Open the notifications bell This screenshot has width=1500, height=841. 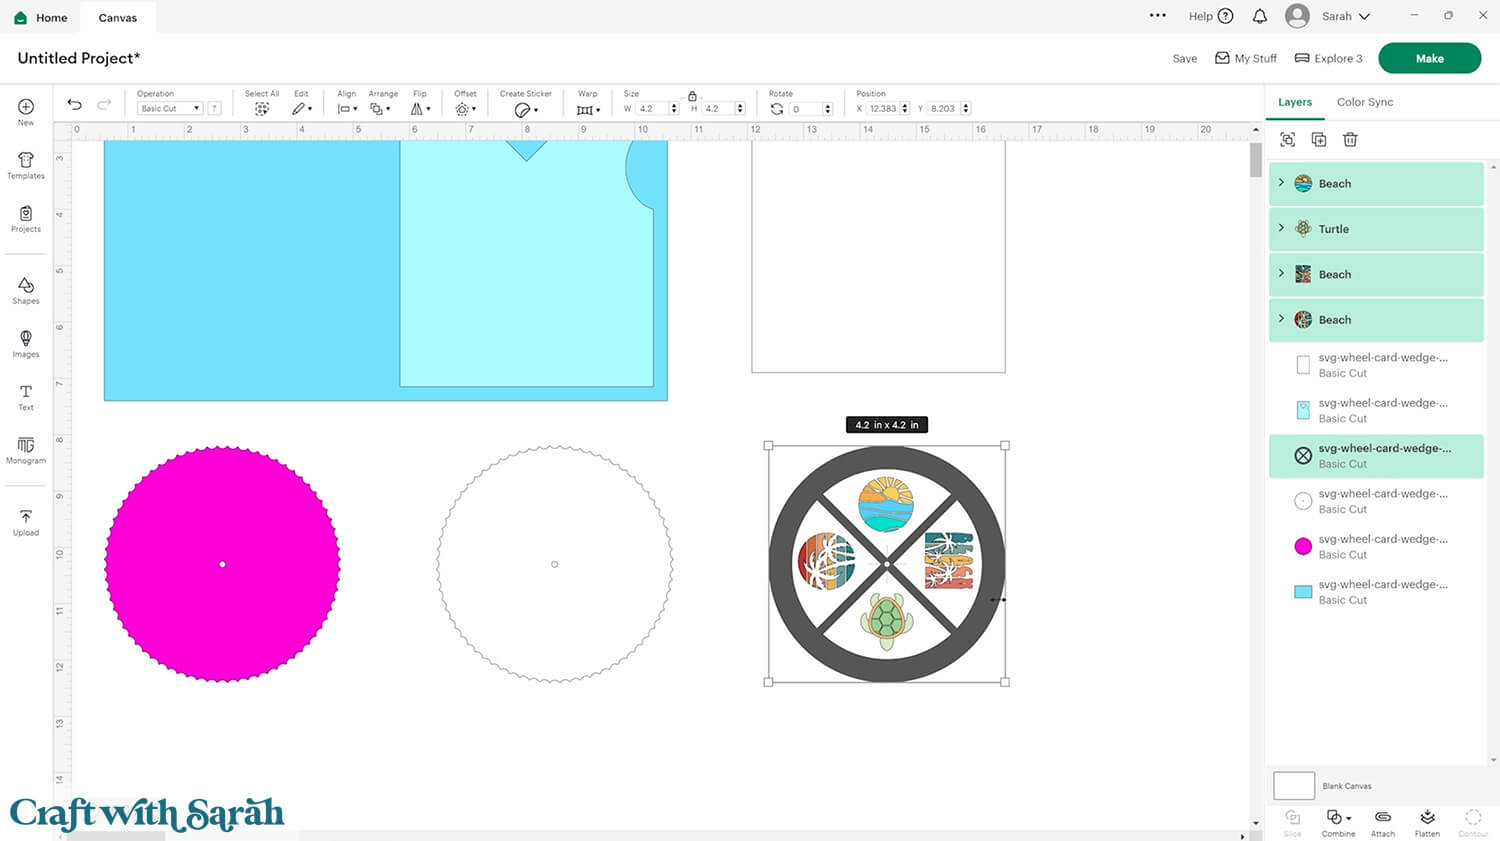coord(1260,16)
